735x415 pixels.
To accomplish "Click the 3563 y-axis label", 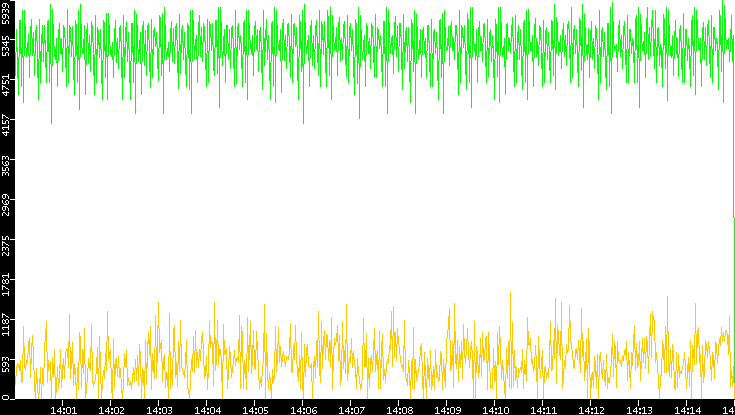I will (6, 166).
